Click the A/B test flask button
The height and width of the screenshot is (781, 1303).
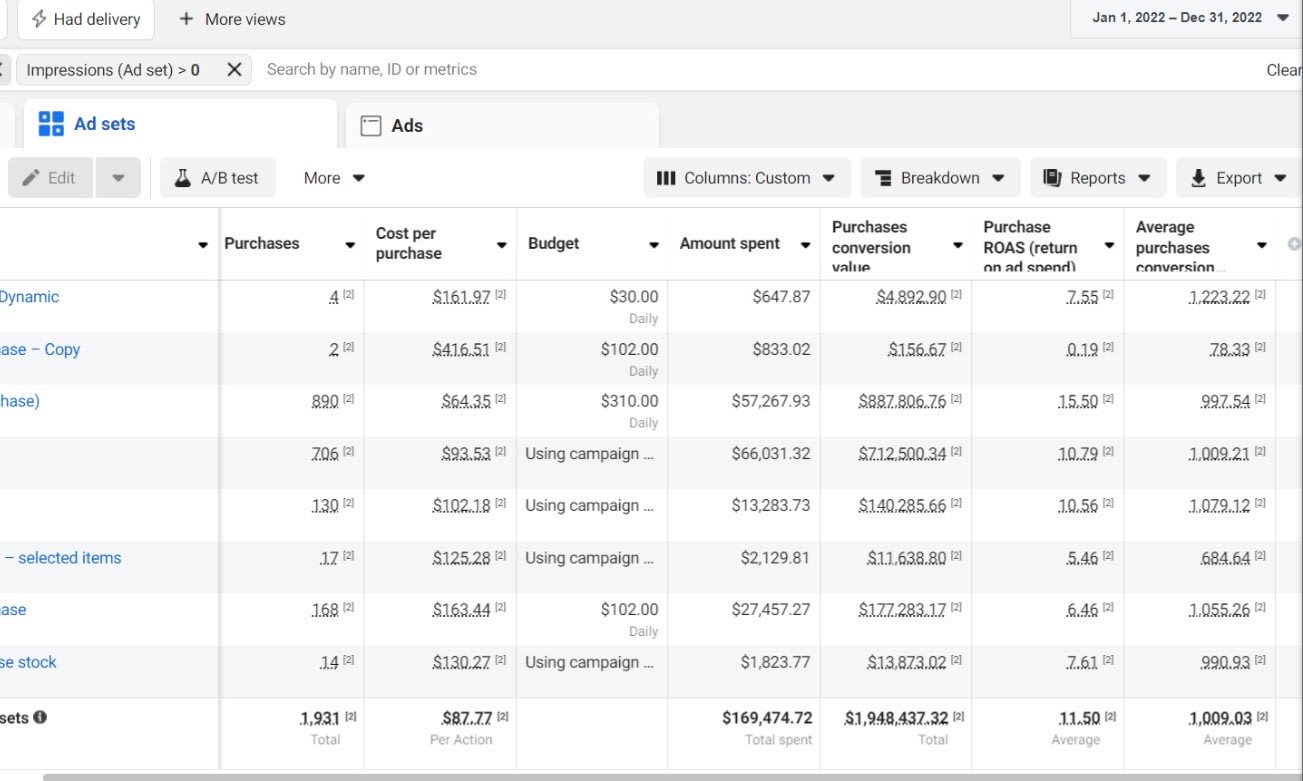click(x=217, y=178)
